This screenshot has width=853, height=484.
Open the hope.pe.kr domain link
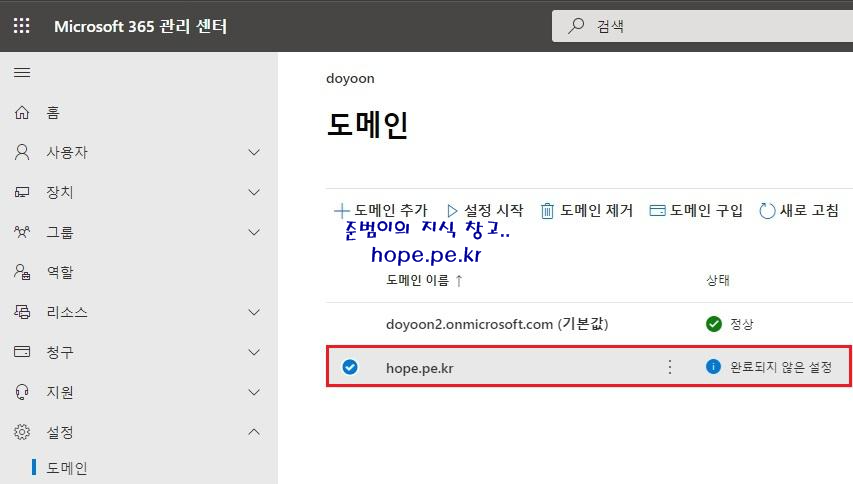pos(419,368)
